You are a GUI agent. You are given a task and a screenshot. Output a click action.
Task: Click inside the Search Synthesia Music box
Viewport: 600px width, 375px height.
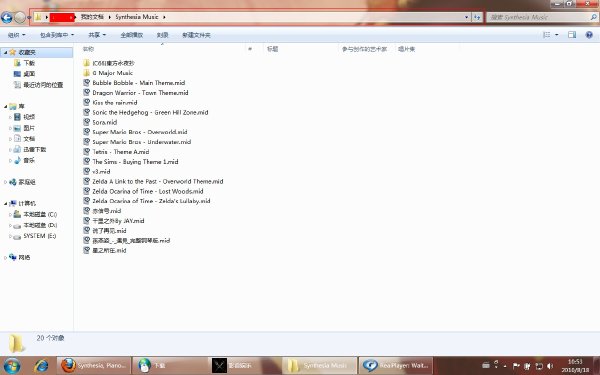click(540, 17)
